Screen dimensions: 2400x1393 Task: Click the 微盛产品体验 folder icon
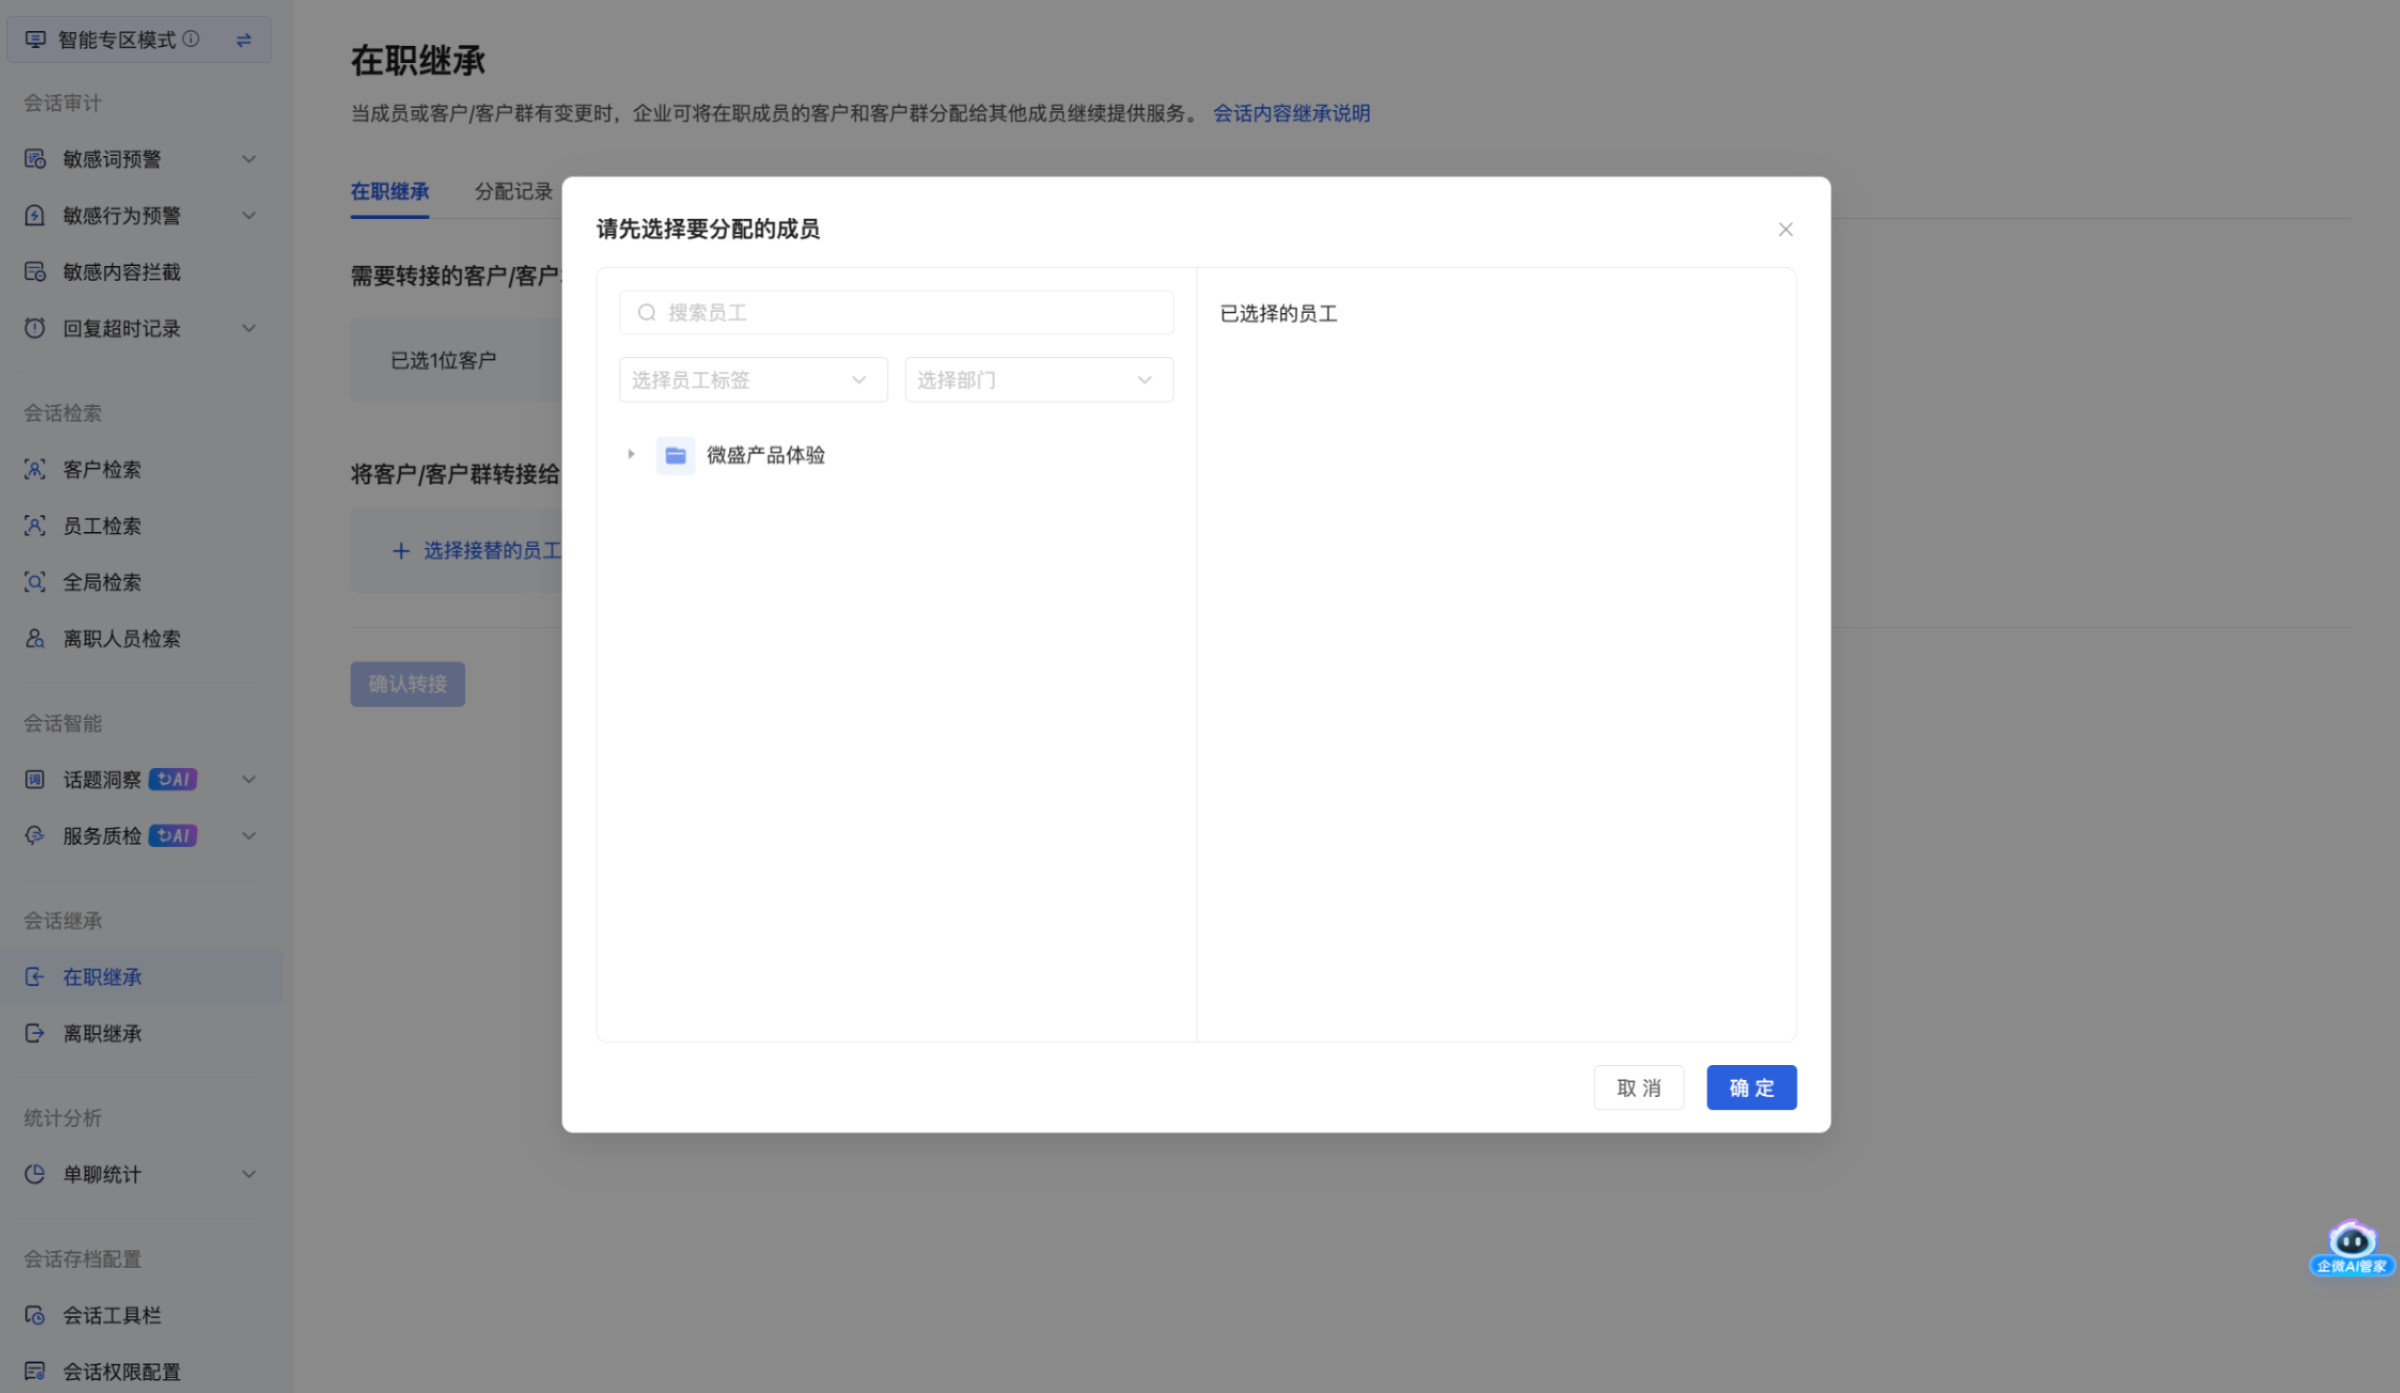tap(676, 455)
